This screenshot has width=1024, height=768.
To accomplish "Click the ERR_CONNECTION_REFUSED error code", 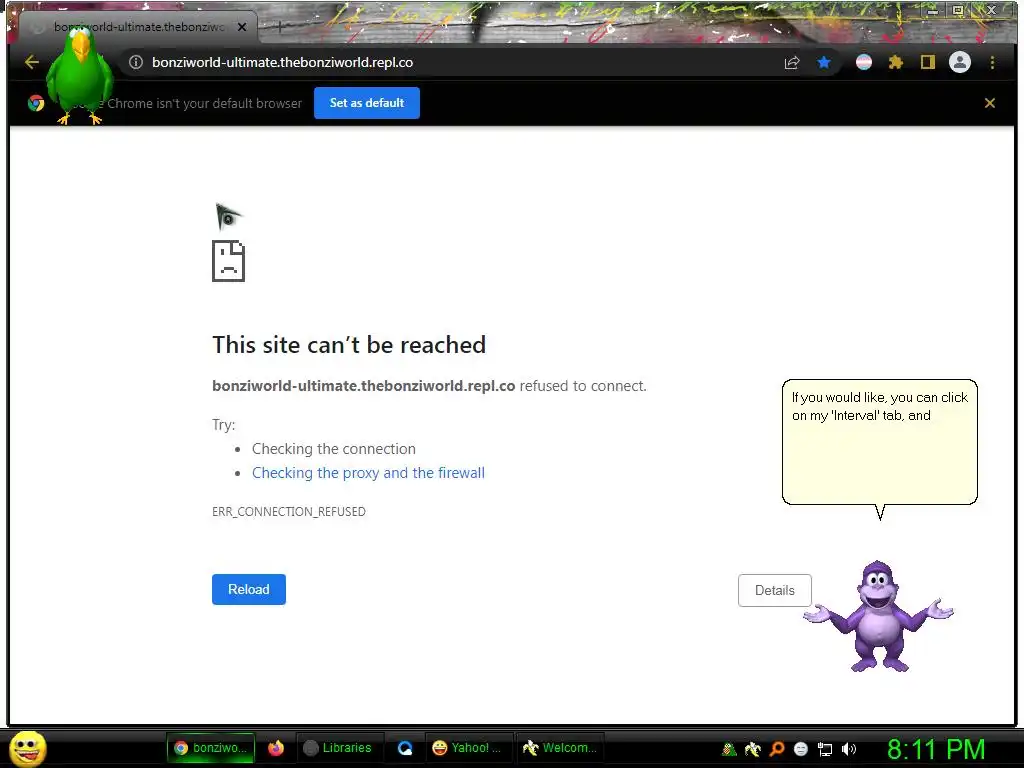I will coord(289,511).
